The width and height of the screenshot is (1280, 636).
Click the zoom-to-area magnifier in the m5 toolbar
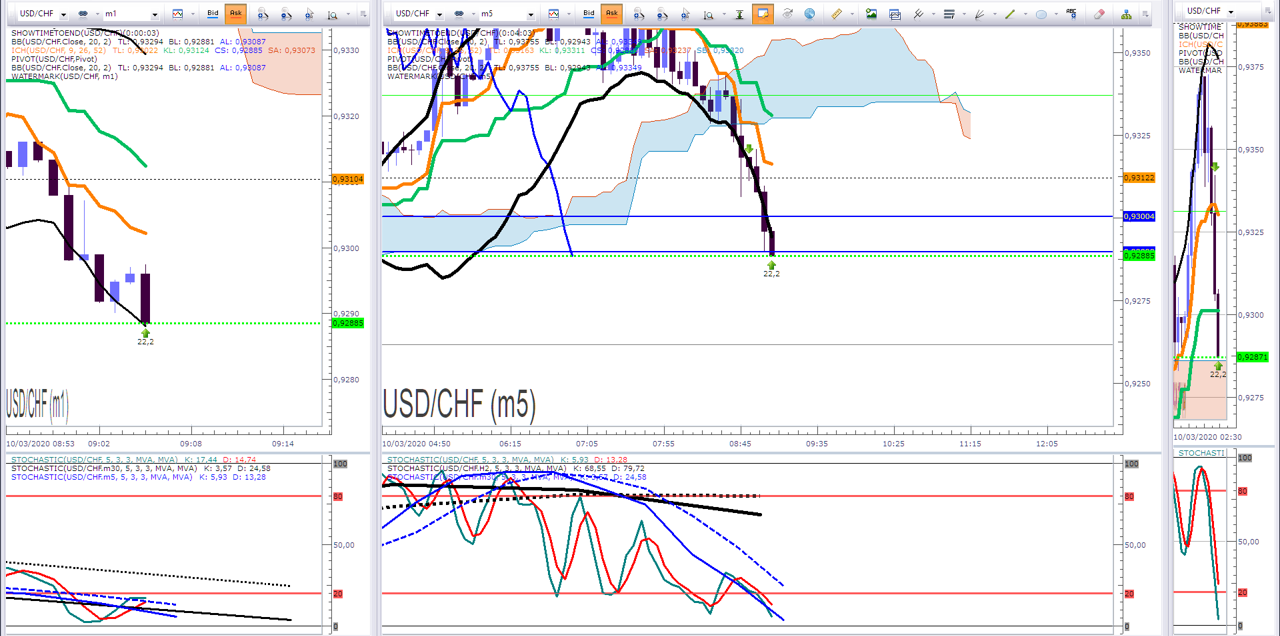pos(708,15)
